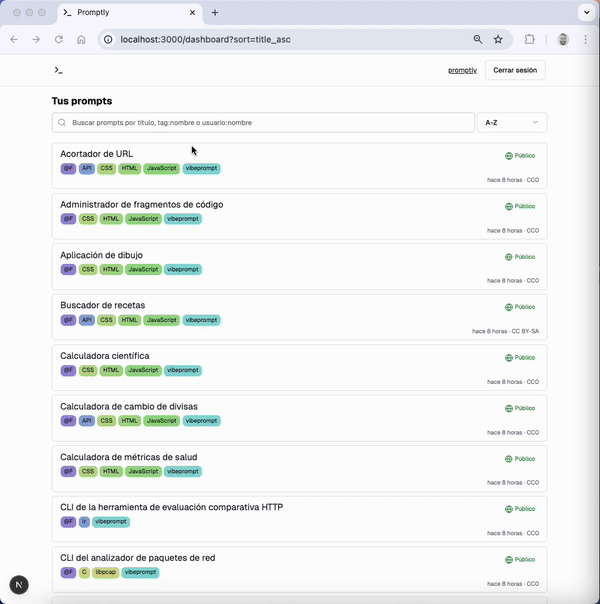Image resolution: width=600 pixels, height=604 pixels.
Task: Open the promptly link in header
Action: (x=462, y=70)
